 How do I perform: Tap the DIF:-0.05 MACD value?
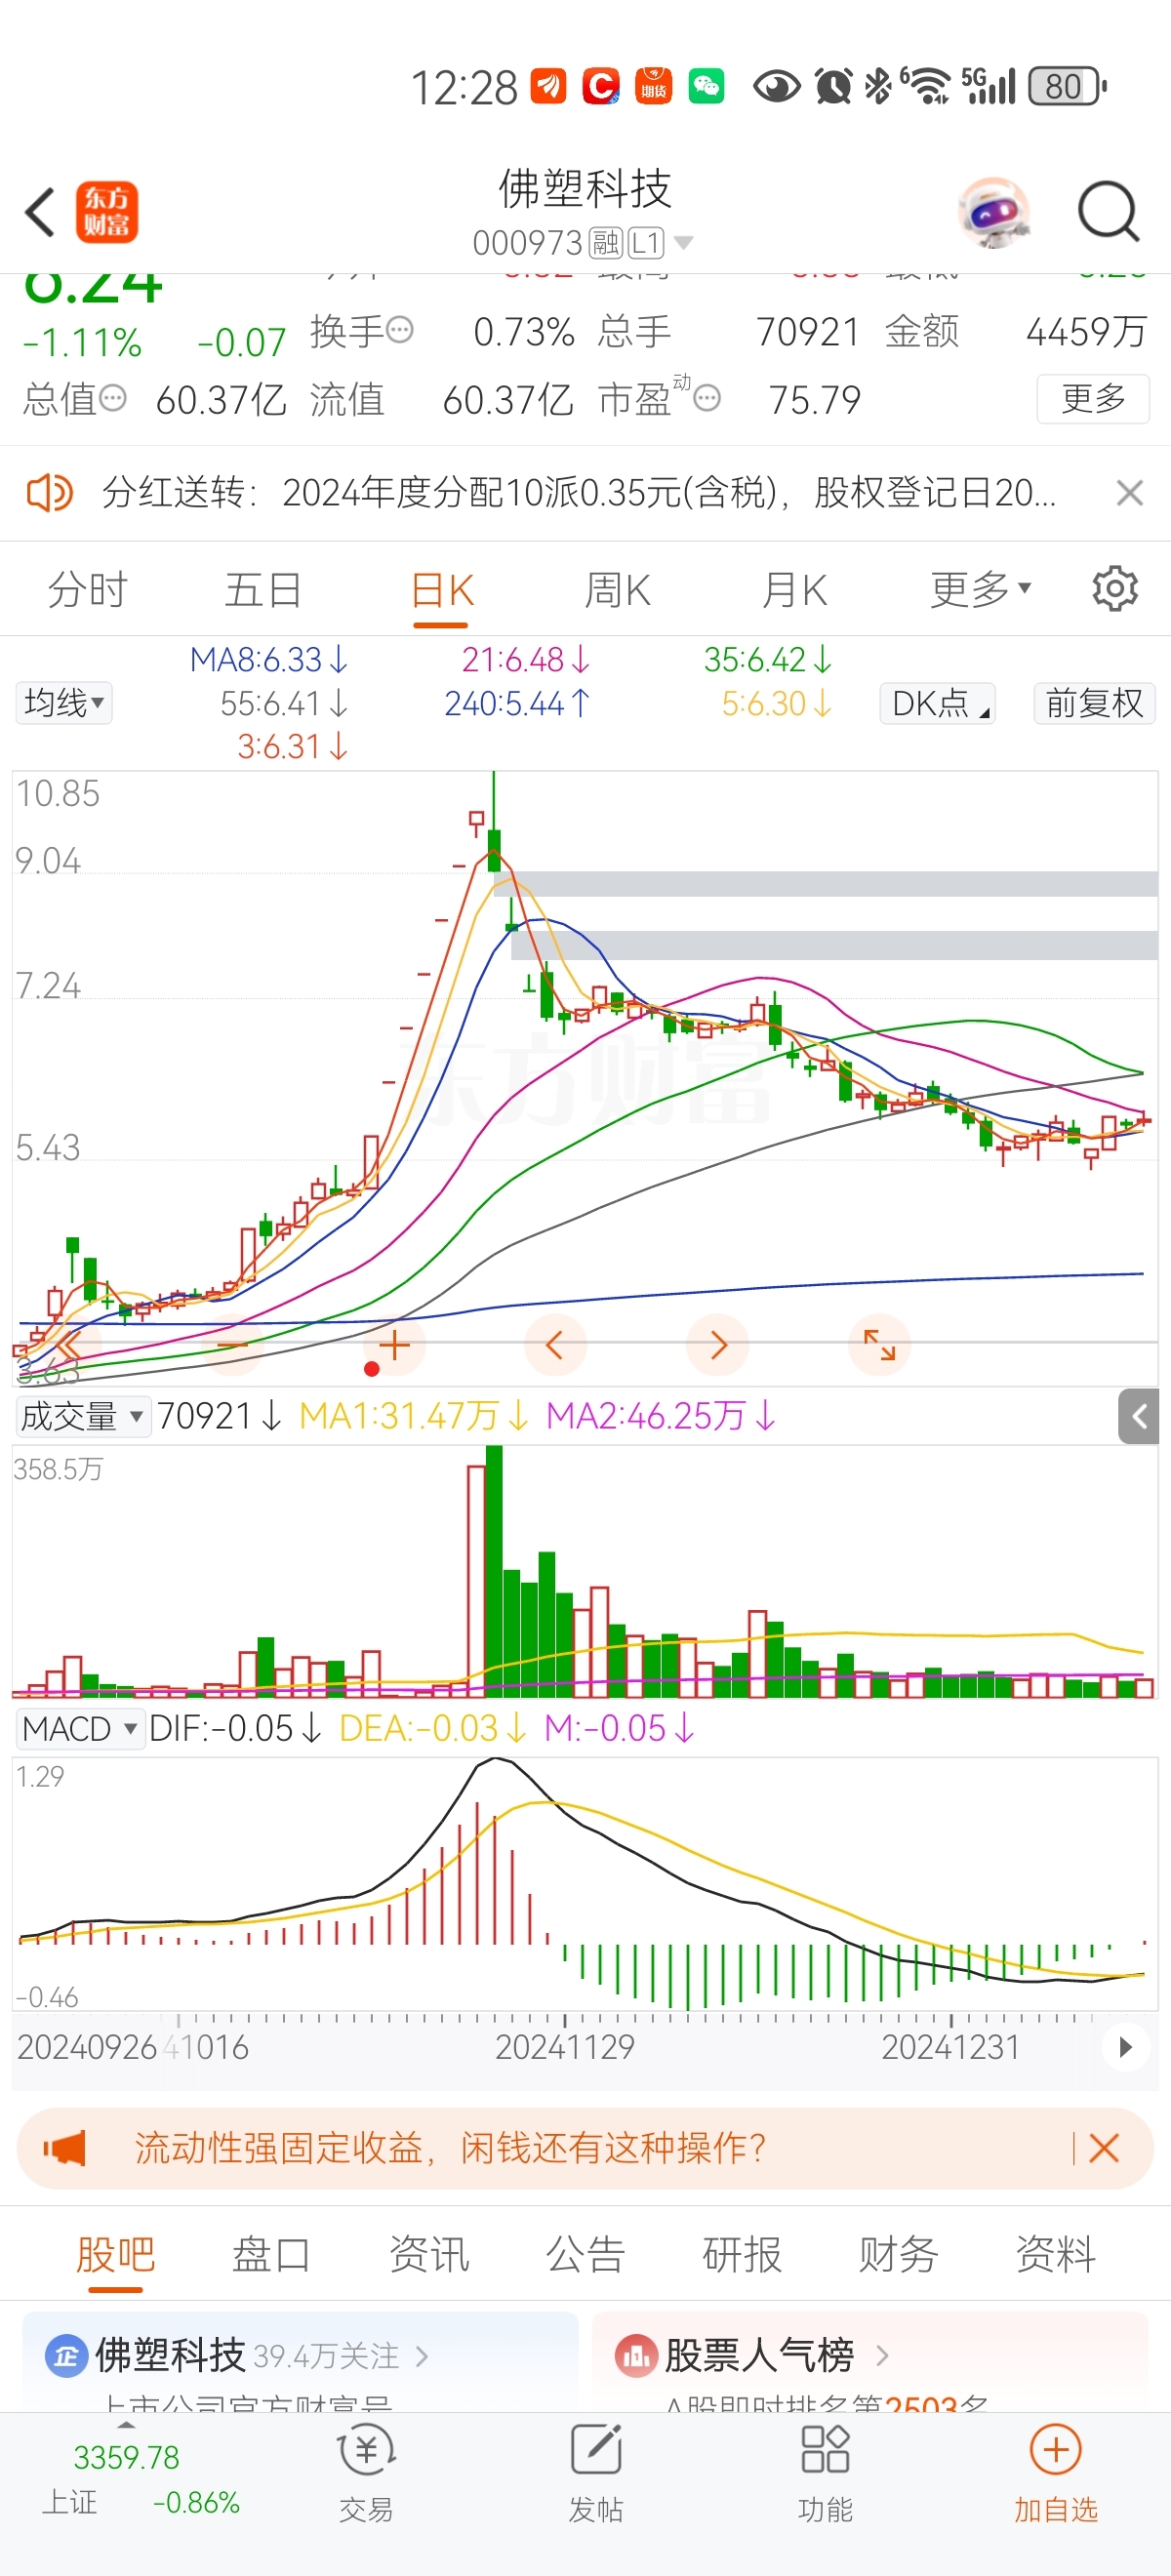235,1728
